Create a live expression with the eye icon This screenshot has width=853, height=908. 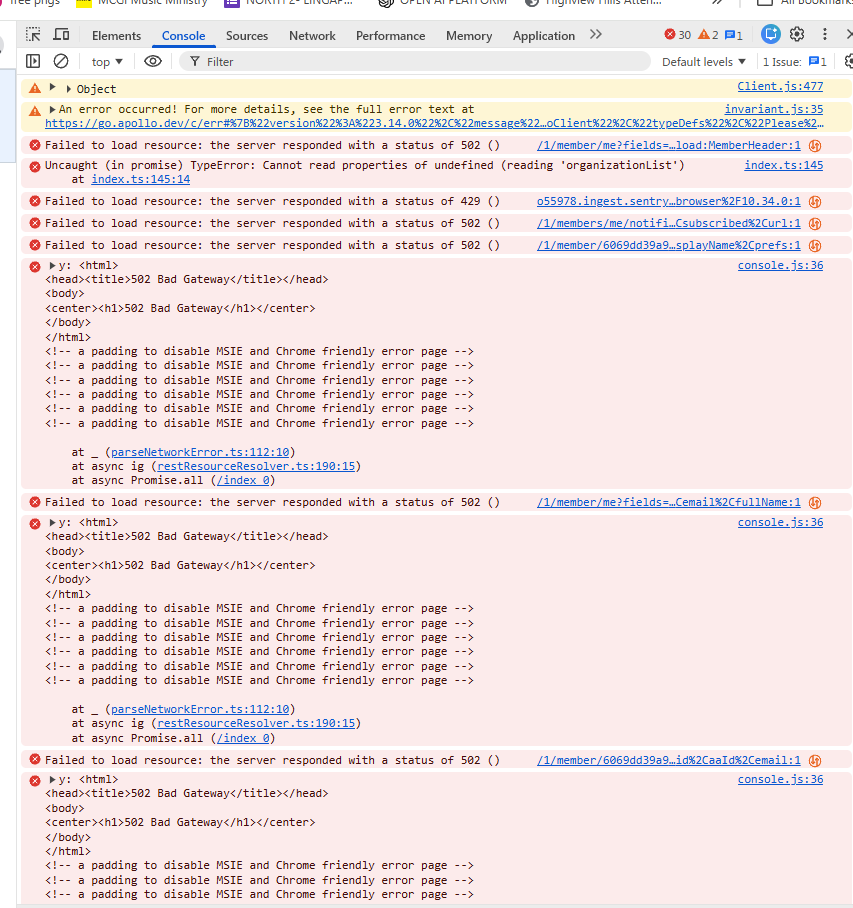[x=152, y=61]
